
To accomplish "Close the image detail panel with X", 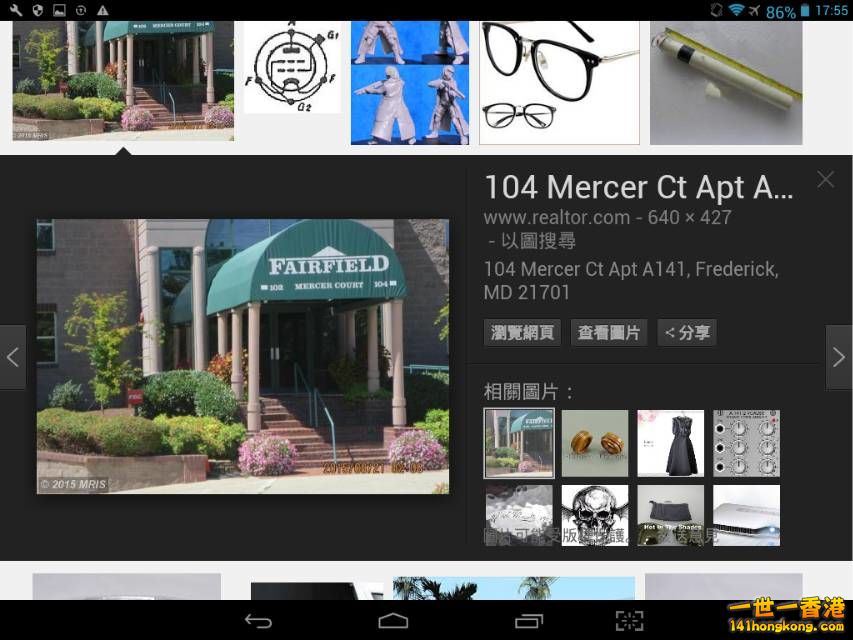I will [x=825, y=179].
